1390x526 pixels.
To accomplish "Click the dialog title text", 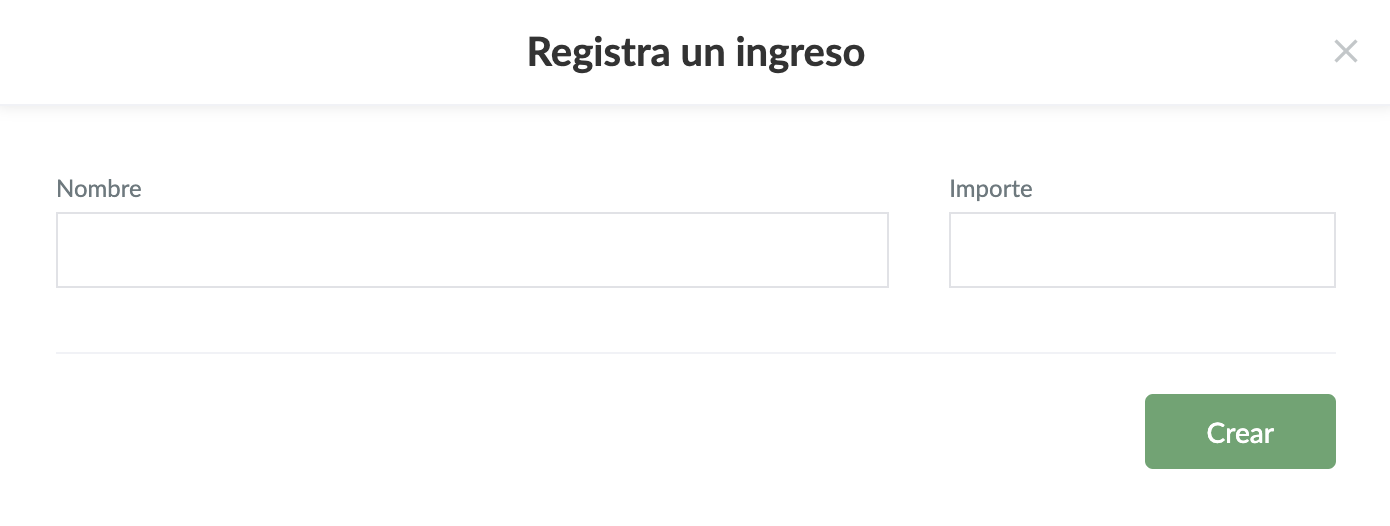I will [x=695, y=52].
